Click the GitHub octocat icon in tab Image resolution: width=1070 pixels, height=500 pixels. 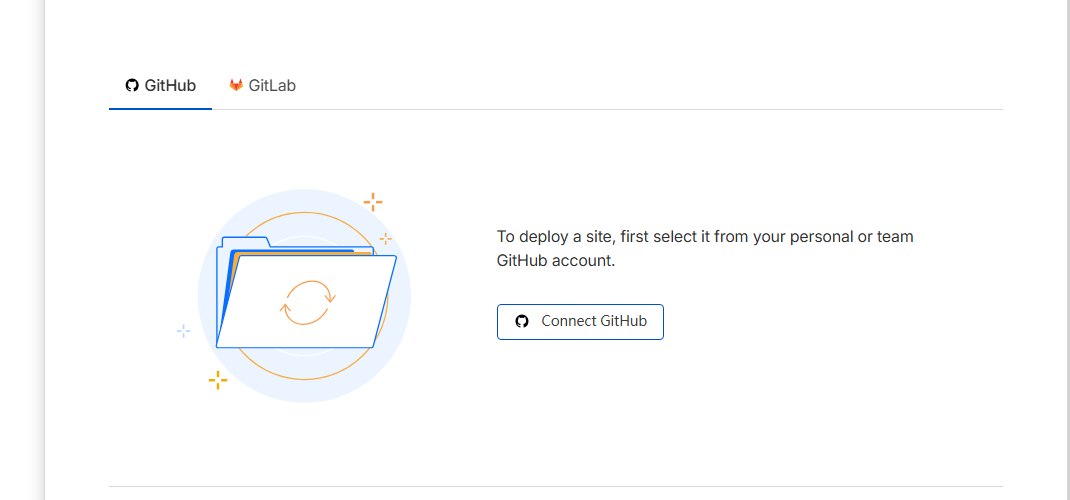132,85
